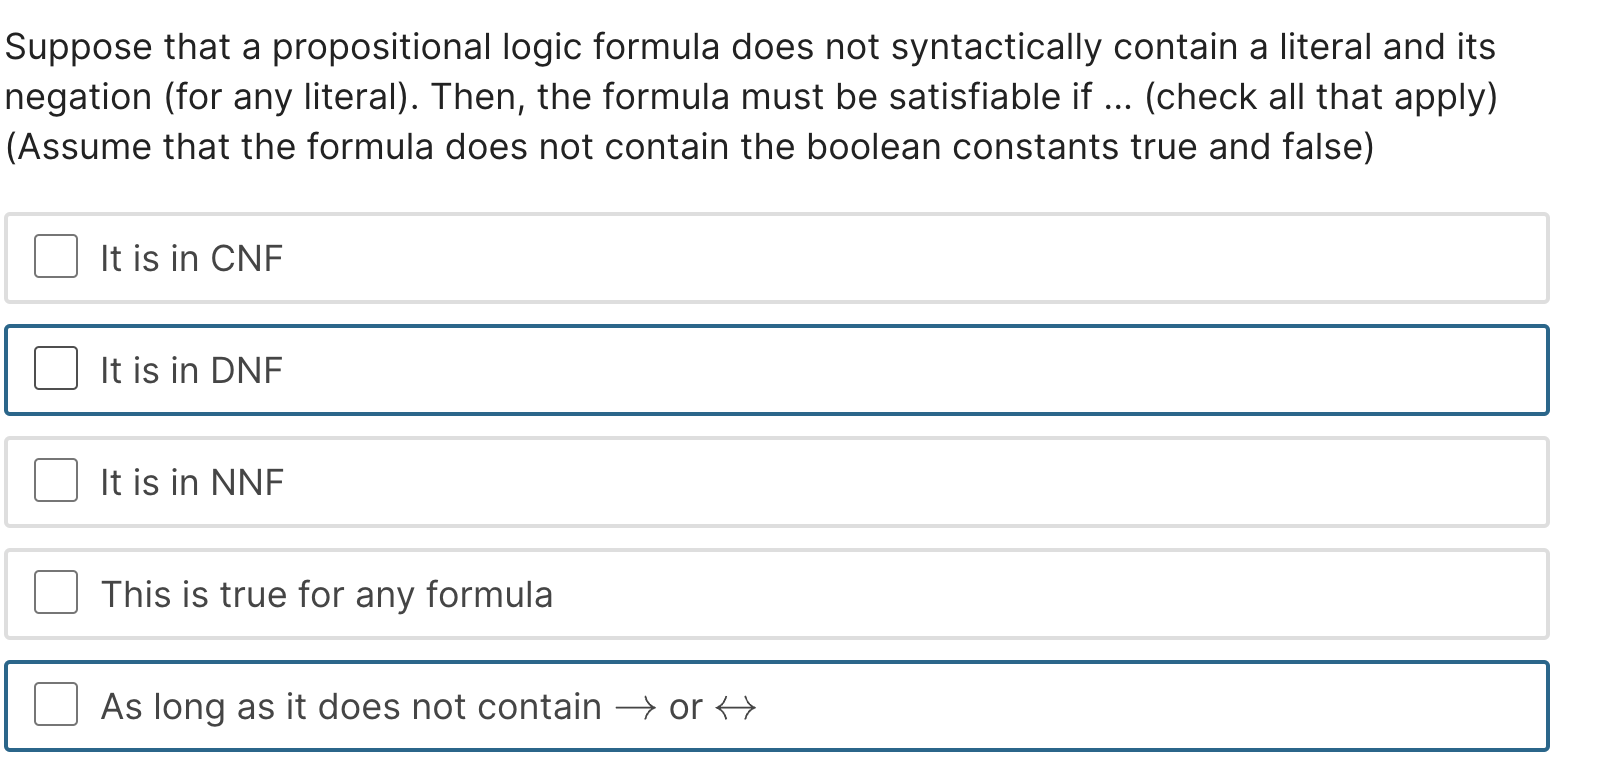Check "This is true for any formula"
1600x776 pixels.
[x=55, y=593]
